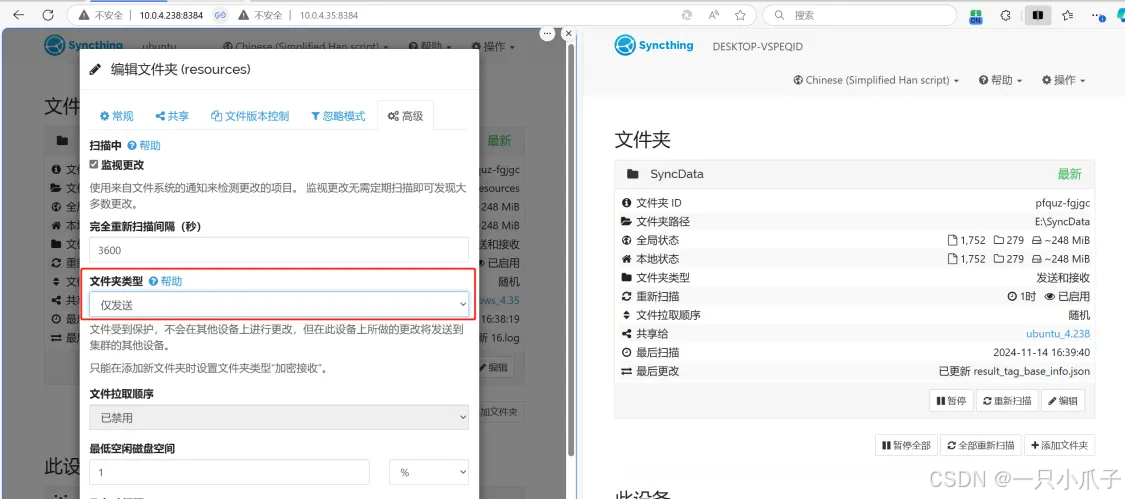Viewport: 1125px width, 499px height.
Task: Toggle the 监视更改 checkbox
Action: pos(94,164)
